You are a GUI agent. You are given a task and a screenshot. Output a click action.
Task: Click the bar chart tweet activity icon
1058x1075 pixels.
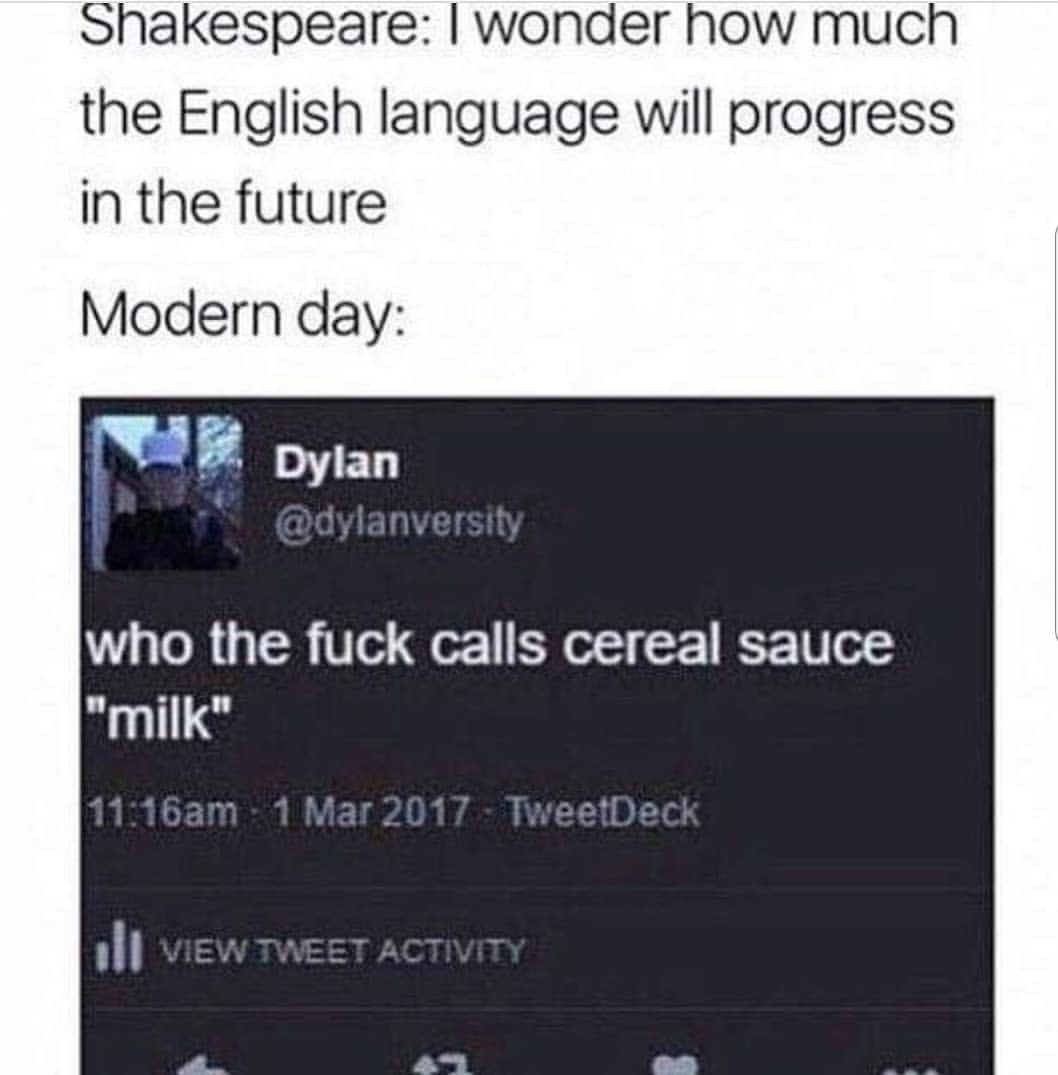tap(119, 946)
